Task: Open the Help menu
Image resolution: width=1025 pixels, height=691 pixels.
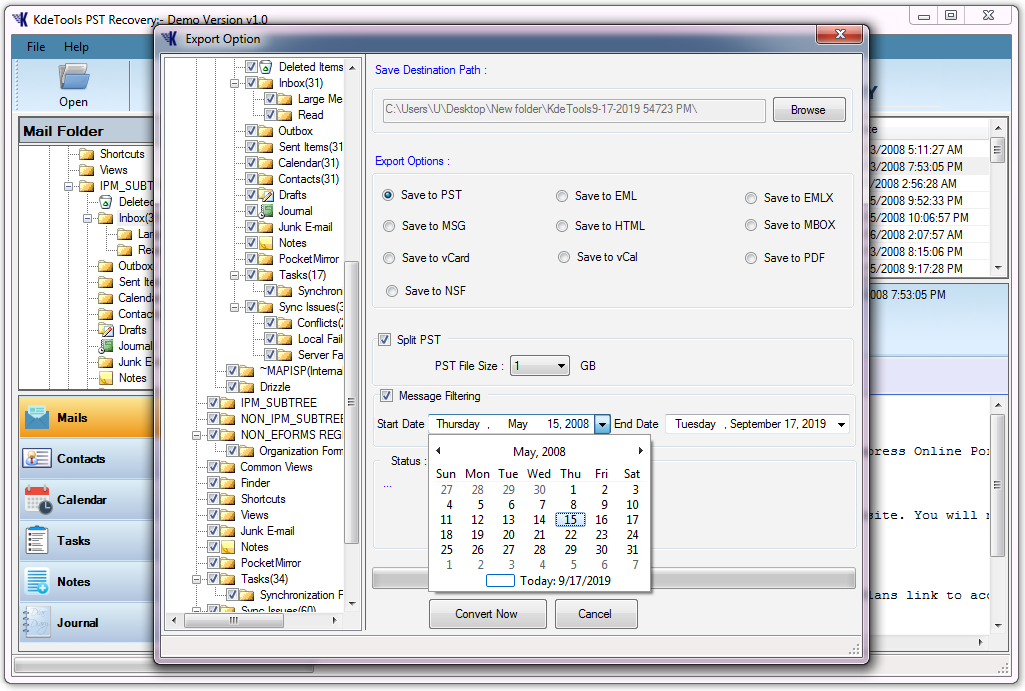Action: tap(76, 46)
